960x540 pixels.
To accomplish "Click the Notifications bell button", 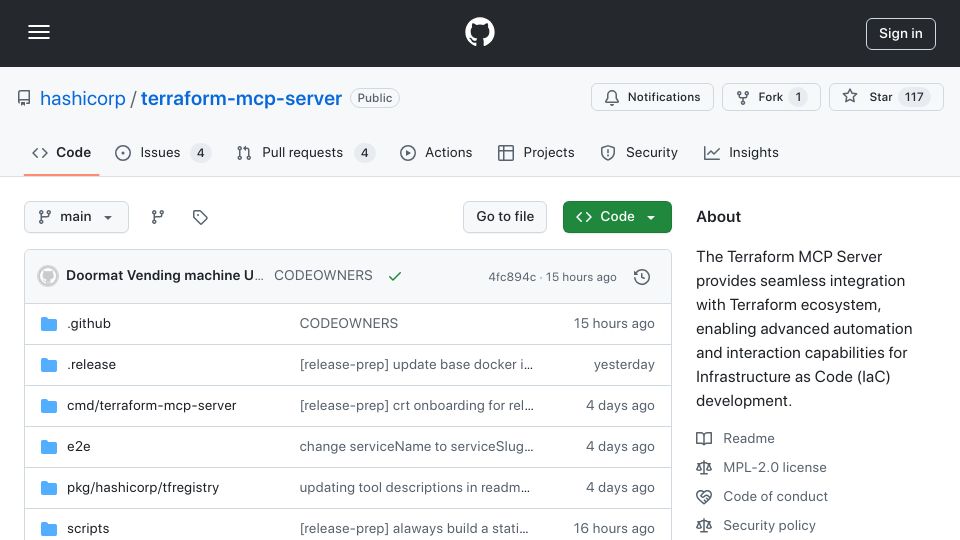I will [x=652, y=97].
